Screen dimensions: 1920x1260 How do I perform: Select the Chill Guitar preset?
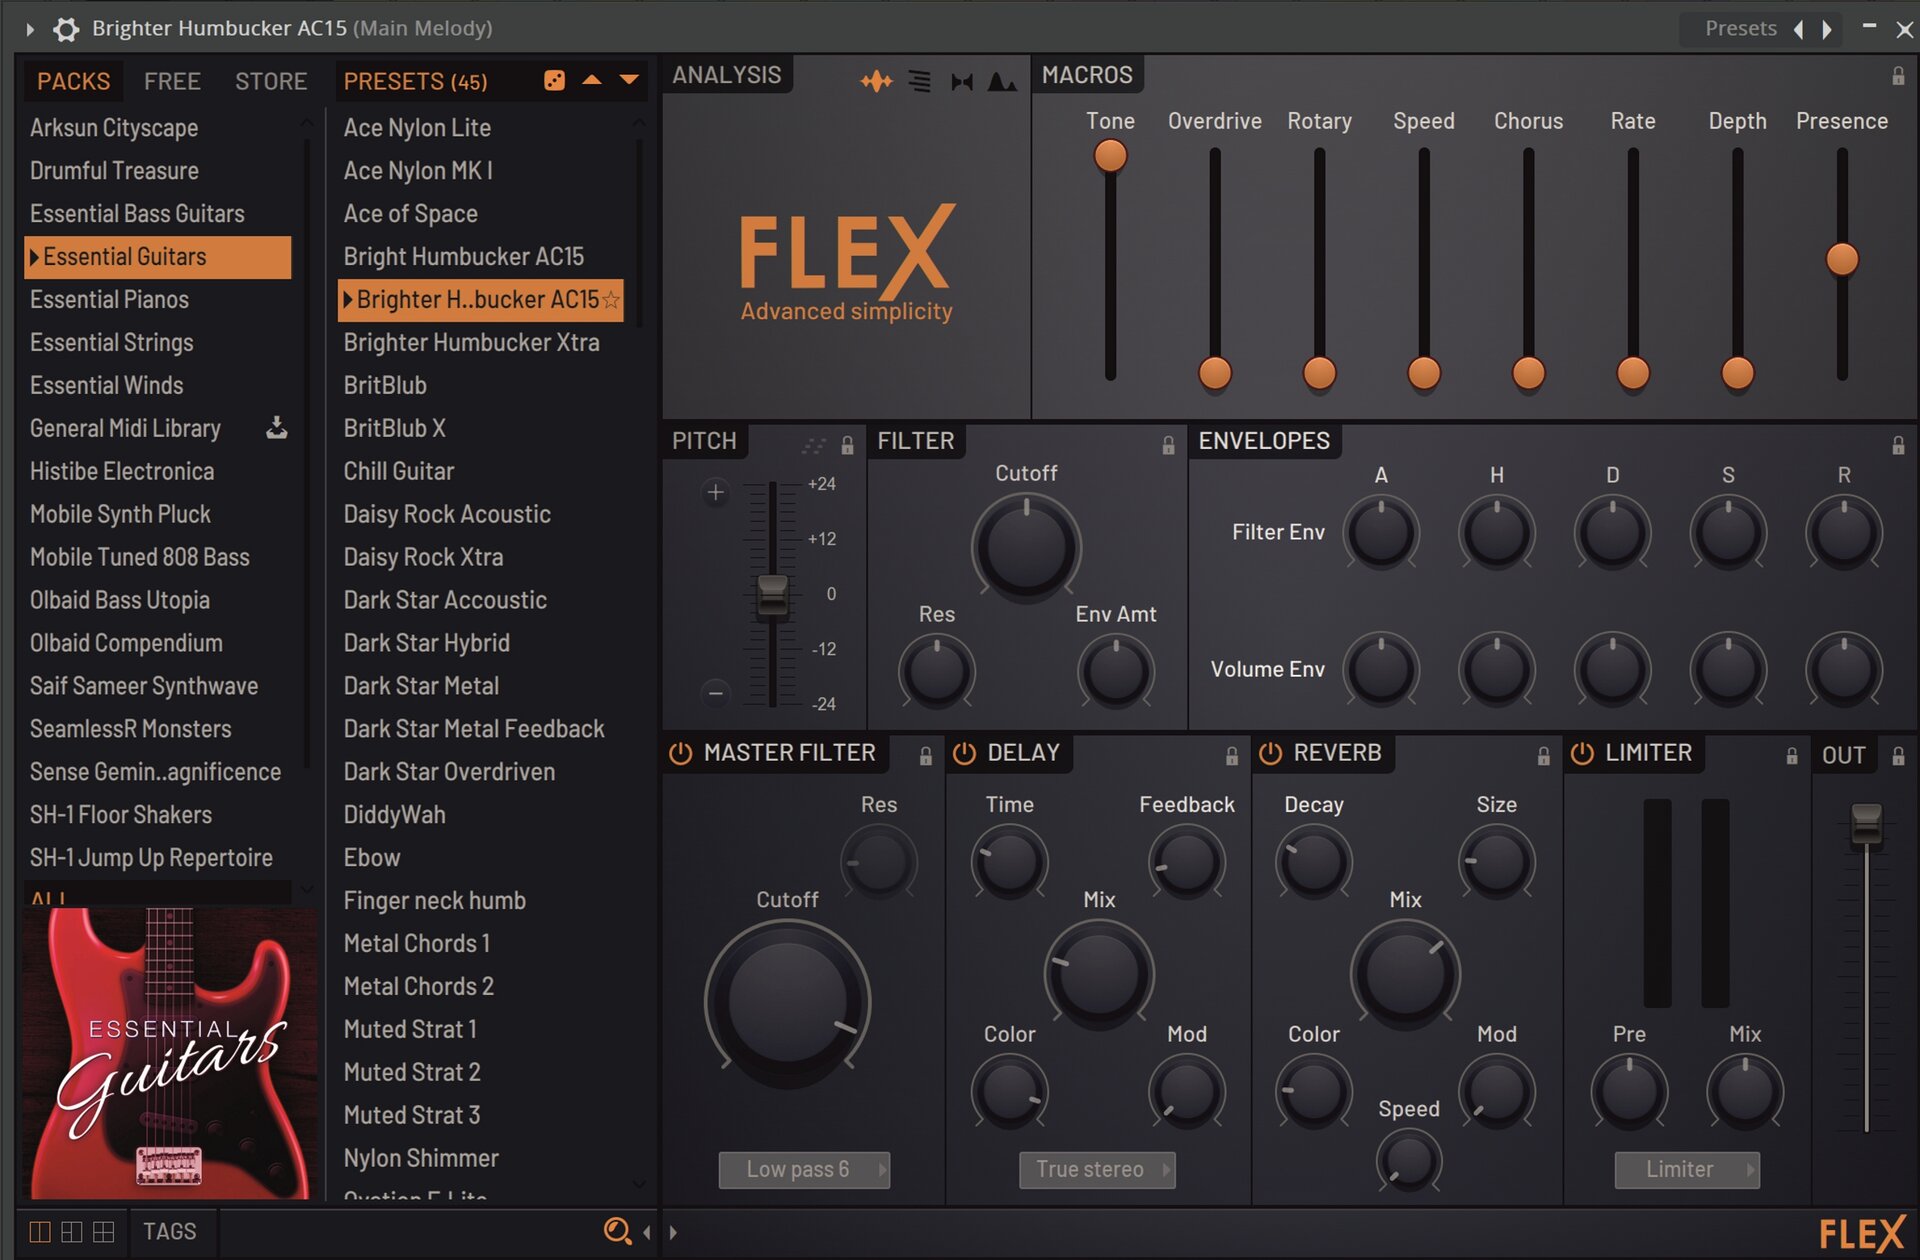click(398, 471)
